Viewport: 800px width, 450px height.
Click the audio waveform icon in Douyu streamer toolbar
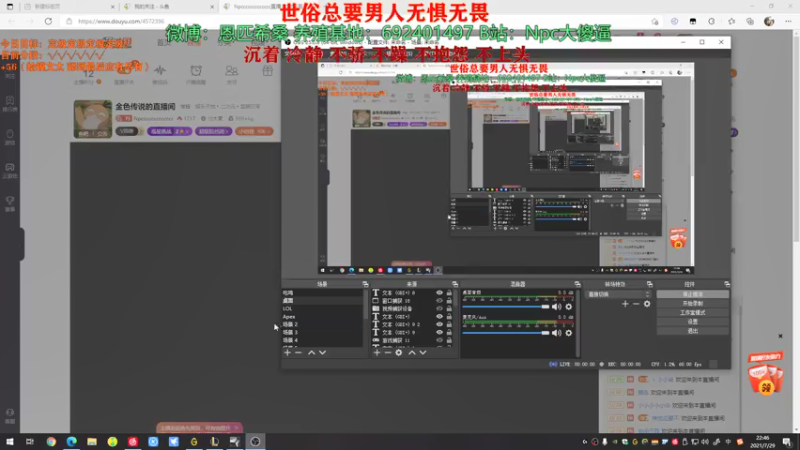[x=160, y=70]
